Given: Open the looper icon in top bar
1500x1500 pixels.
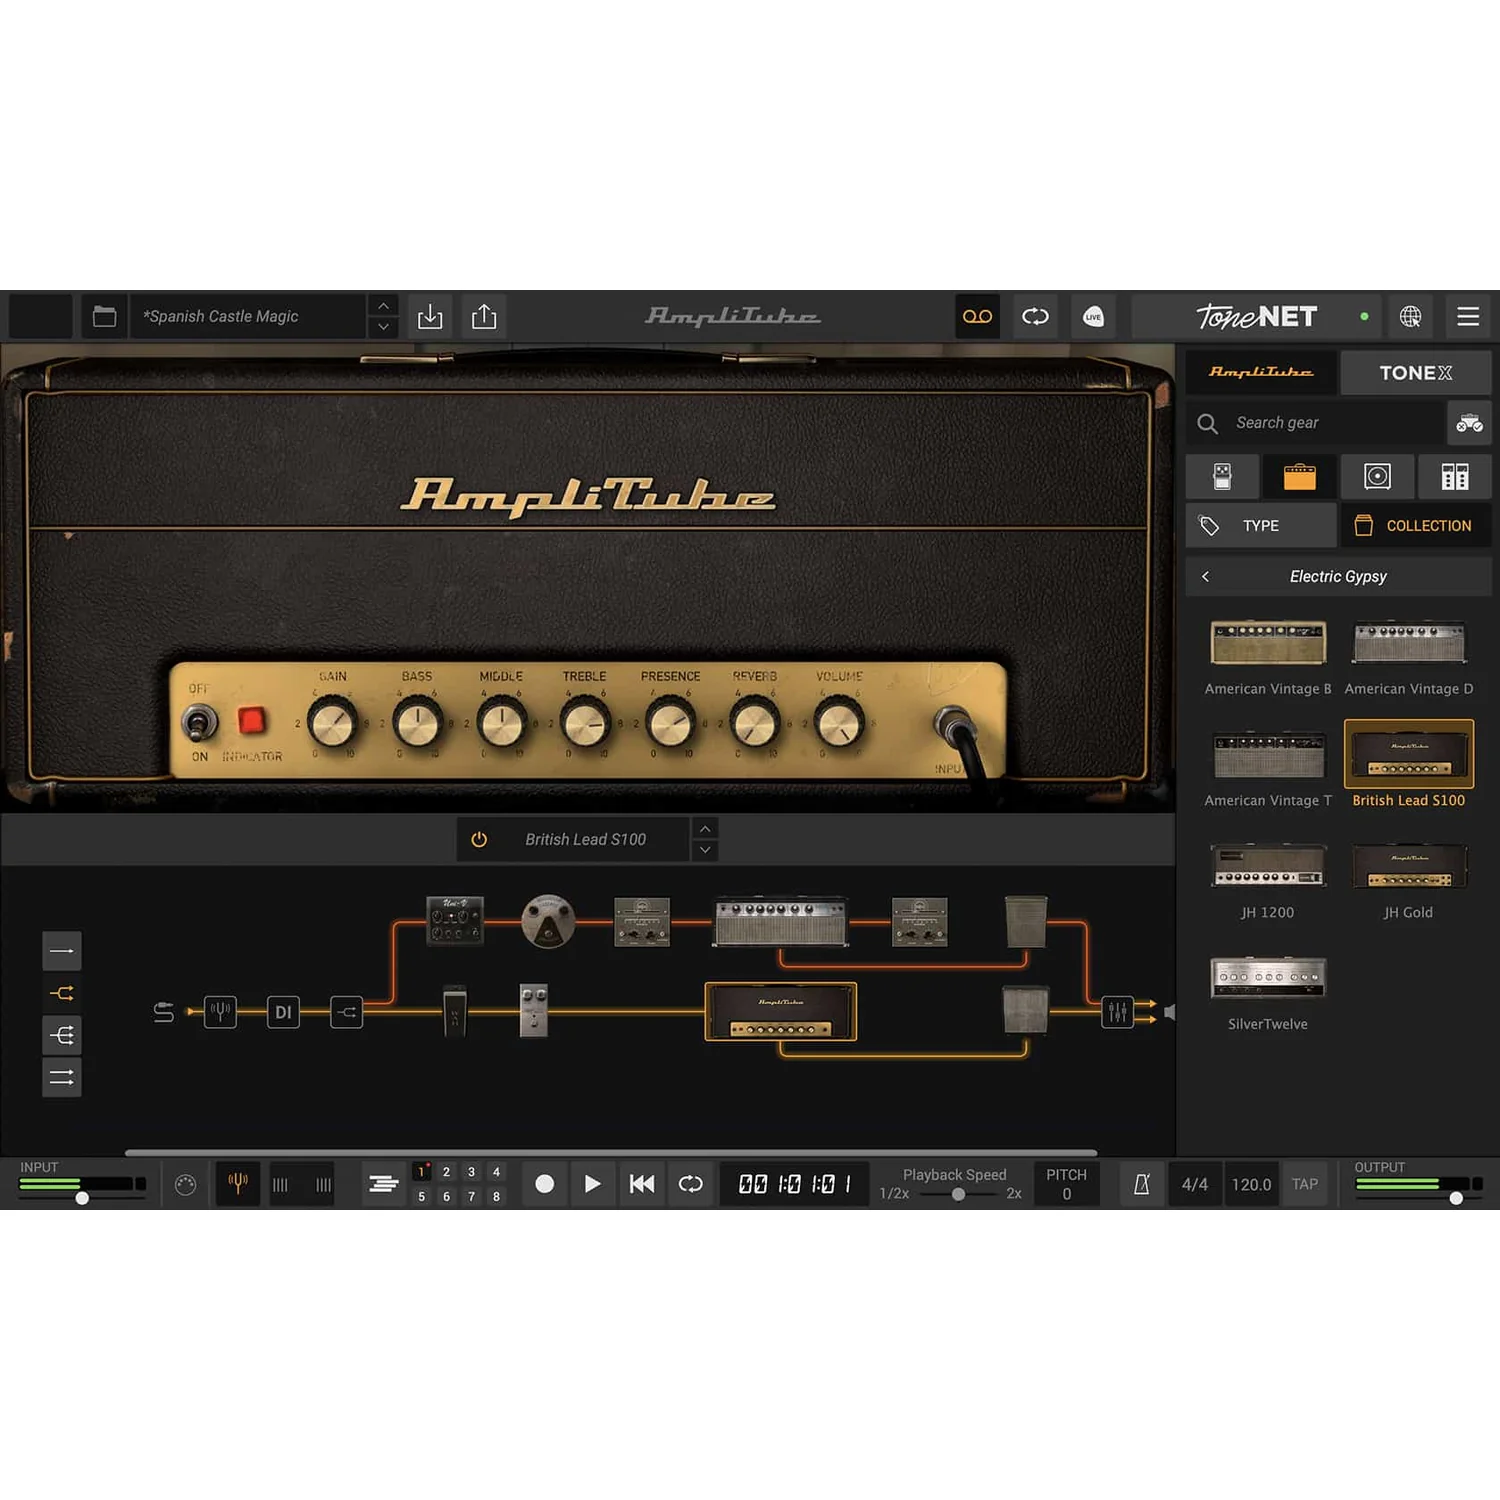Looking at the screenshot, I should pos(1035,317).
